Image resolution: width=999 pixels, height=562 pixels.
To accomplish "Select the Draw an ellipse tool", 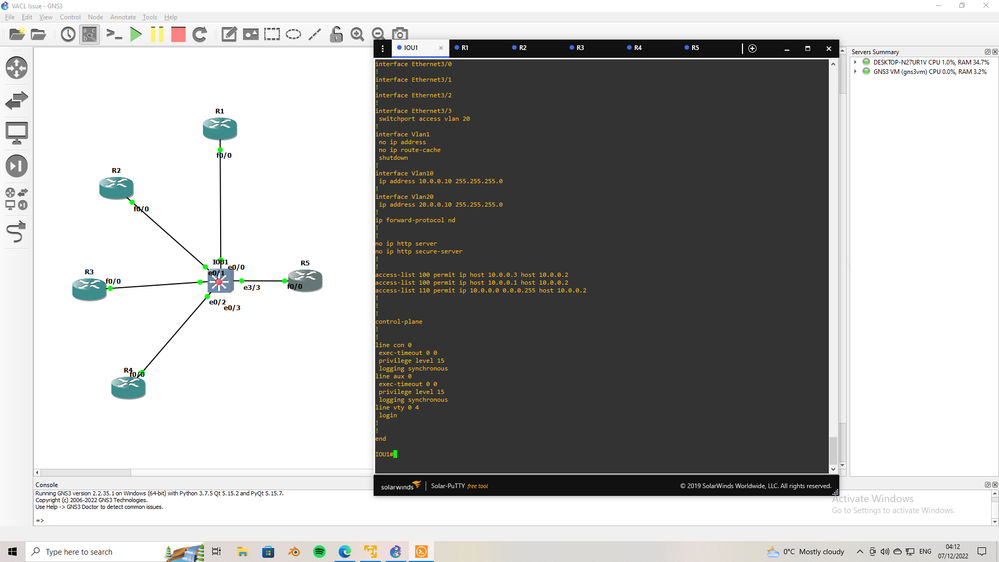I will 293,34.
